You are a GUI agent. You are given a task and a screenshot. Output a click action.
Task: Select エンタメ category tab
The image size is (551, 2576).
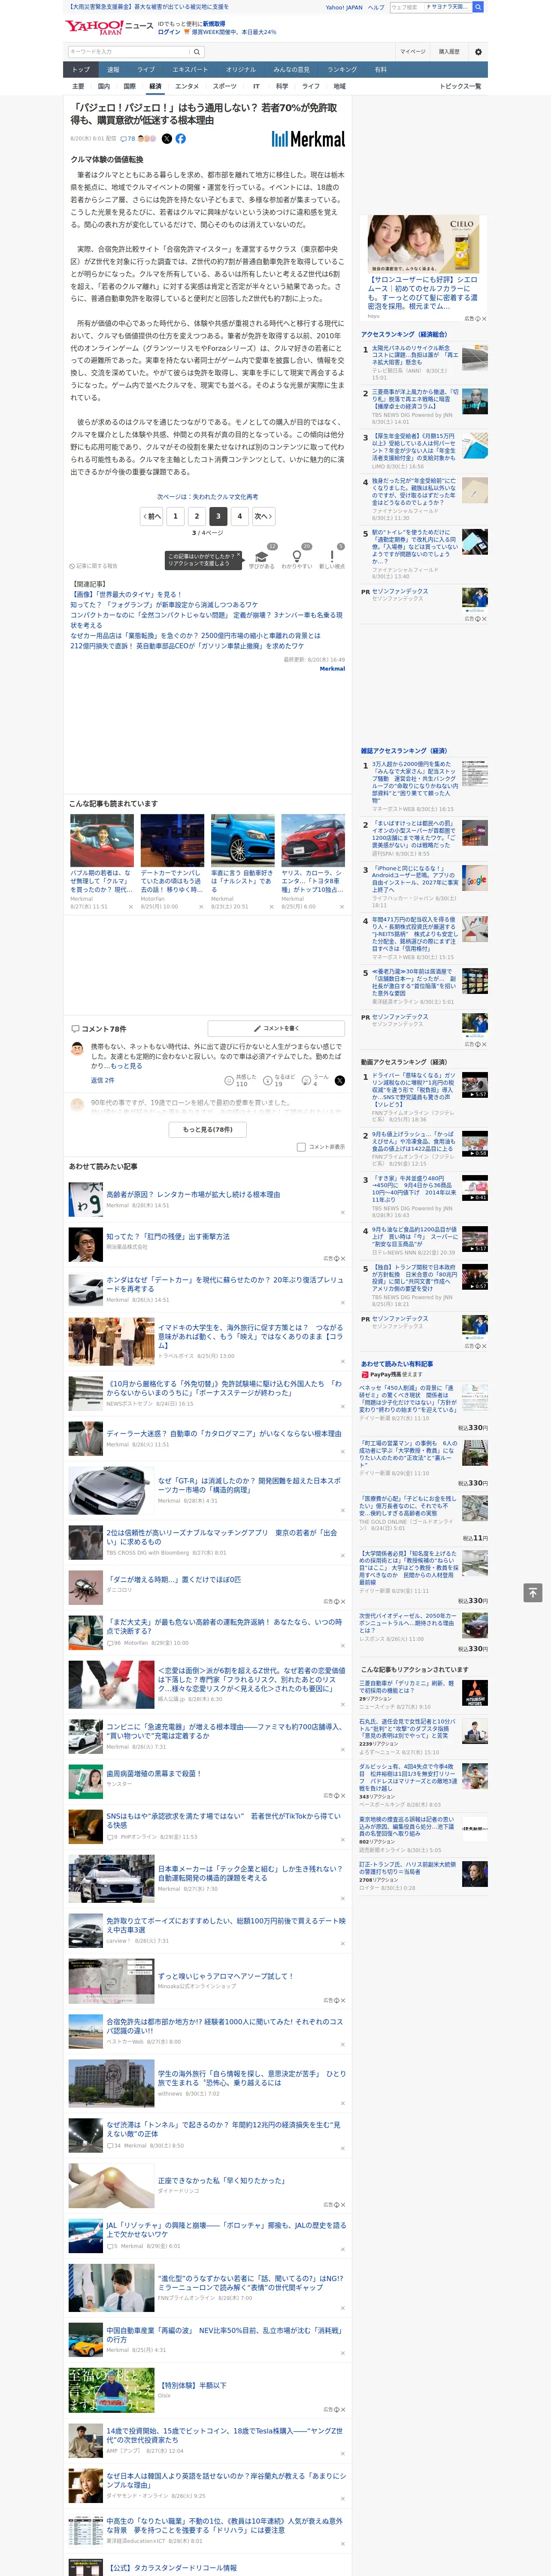[187, 86]
